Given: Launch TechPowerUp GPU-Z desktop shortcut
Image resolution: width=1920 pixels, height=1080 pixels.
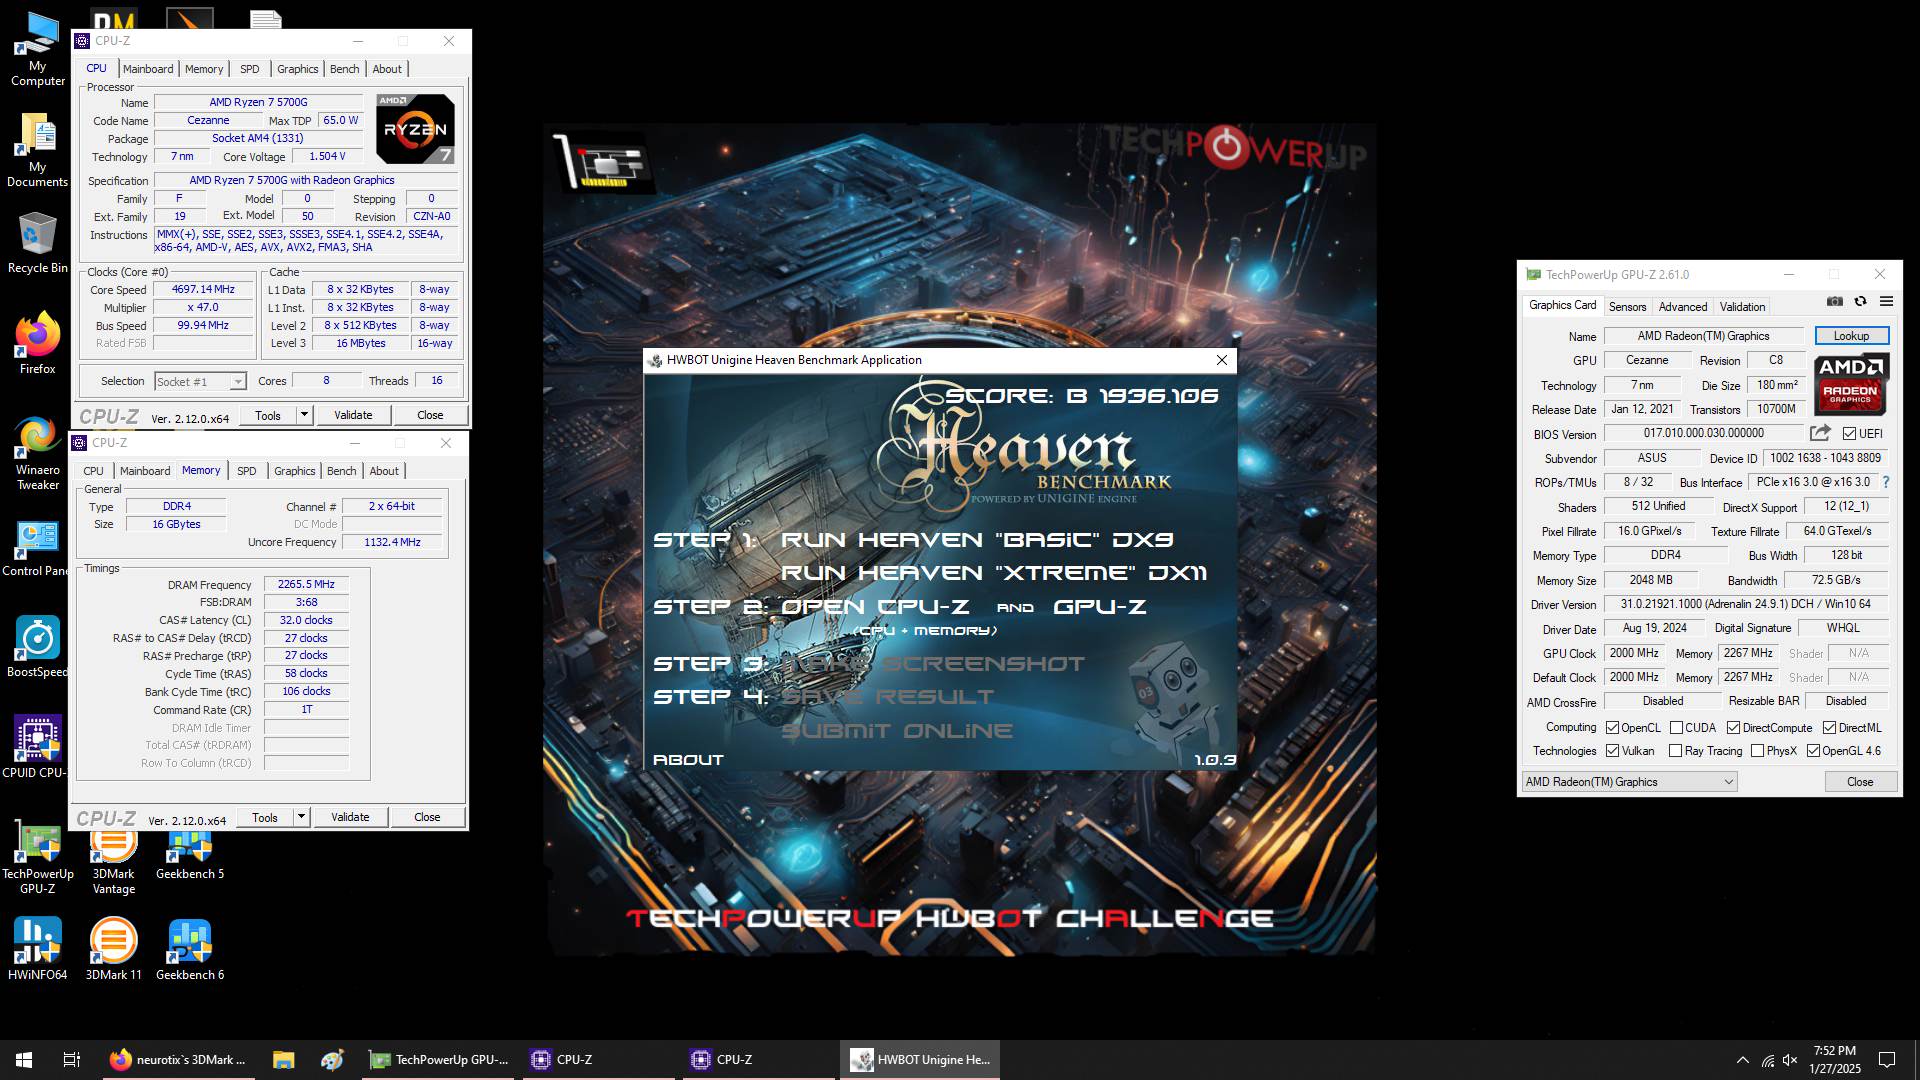Looking at the screenshot, I should click(37, 859).
